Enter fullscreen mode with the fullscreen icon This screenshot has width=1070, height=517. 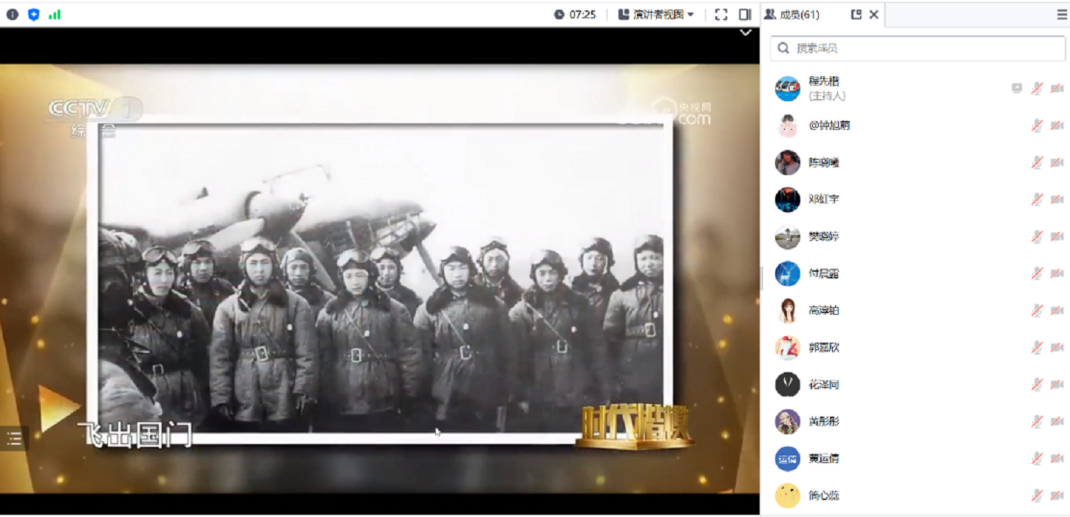[x=721, y=14]
